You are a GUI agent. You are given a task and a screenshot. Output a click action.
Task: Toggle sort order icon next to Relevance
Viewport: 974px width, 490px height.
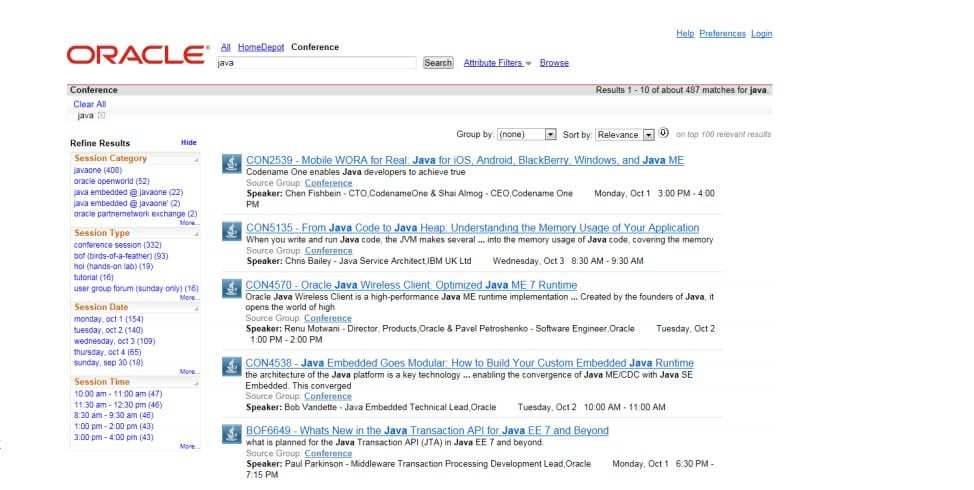coord(663,133)
